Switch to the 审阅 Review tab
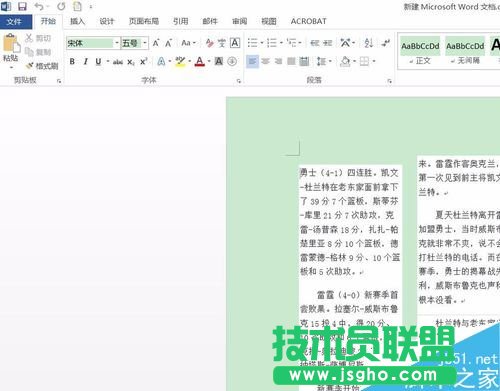 [x=239, y=21]
